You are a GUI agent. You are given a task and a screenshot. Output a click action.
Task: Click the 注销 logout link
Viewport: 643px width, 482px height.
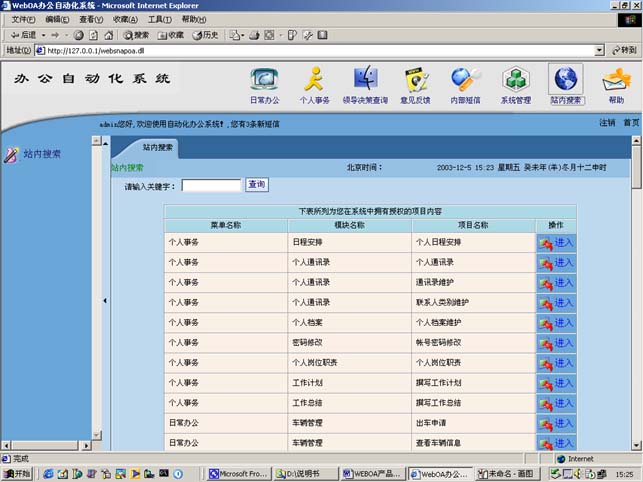pos(607,123)
